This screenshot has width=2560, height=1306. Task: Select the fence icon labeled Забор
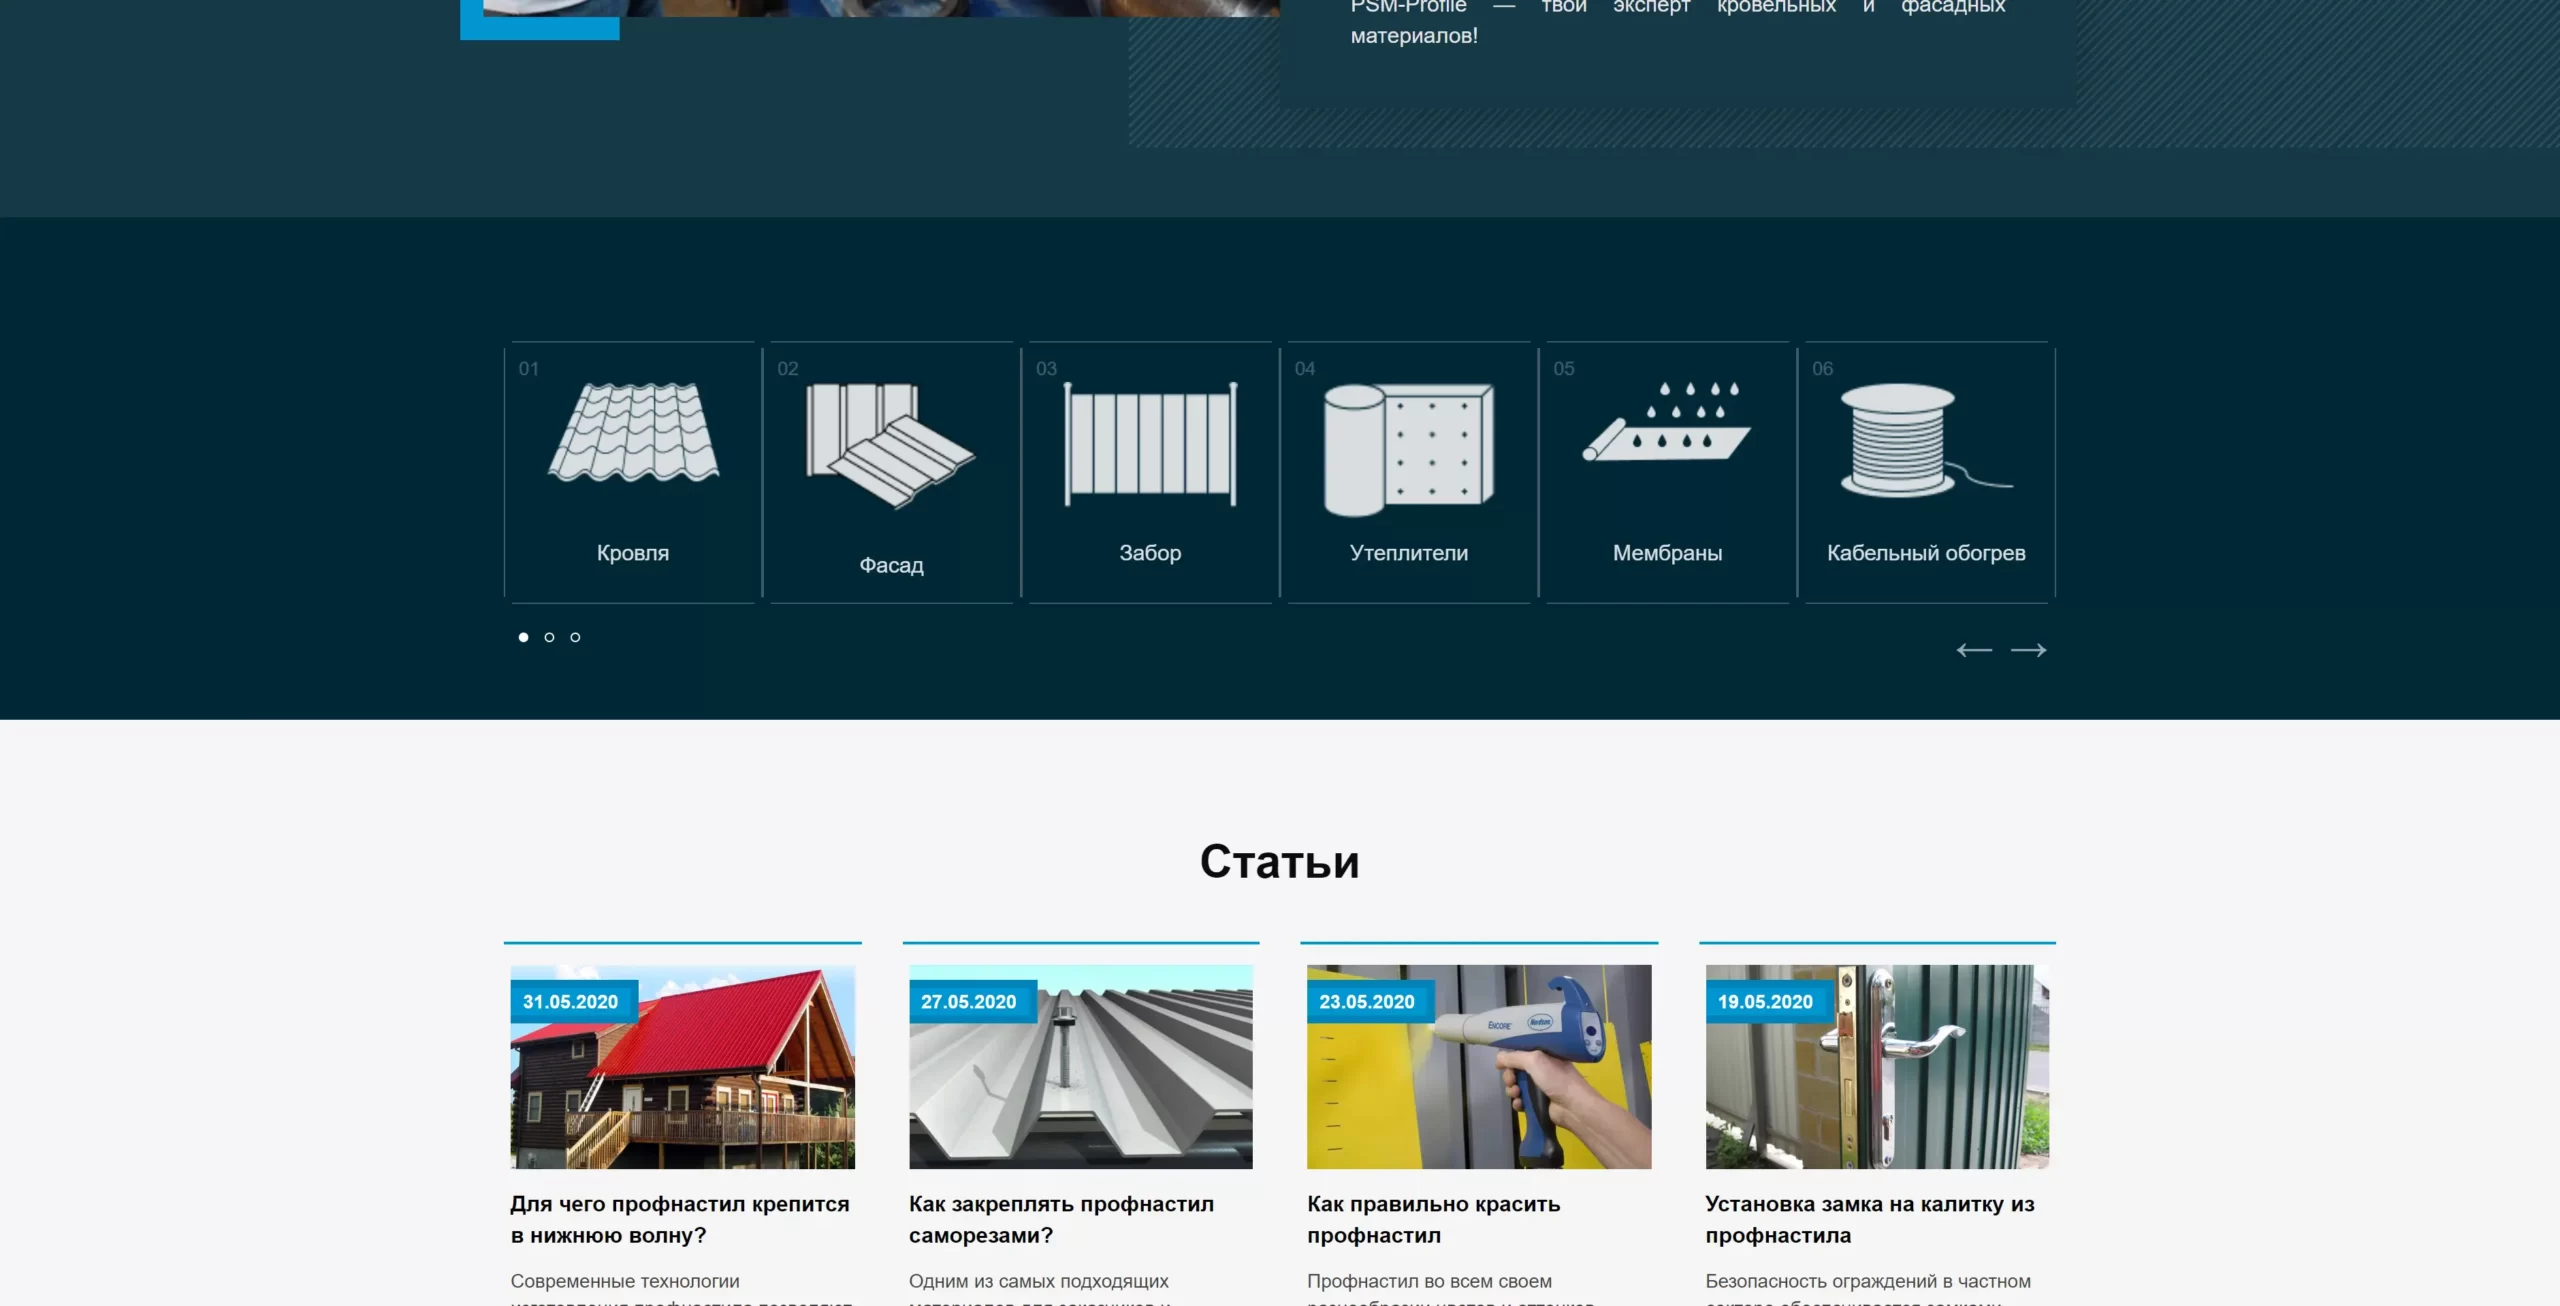click(1150, 444)
